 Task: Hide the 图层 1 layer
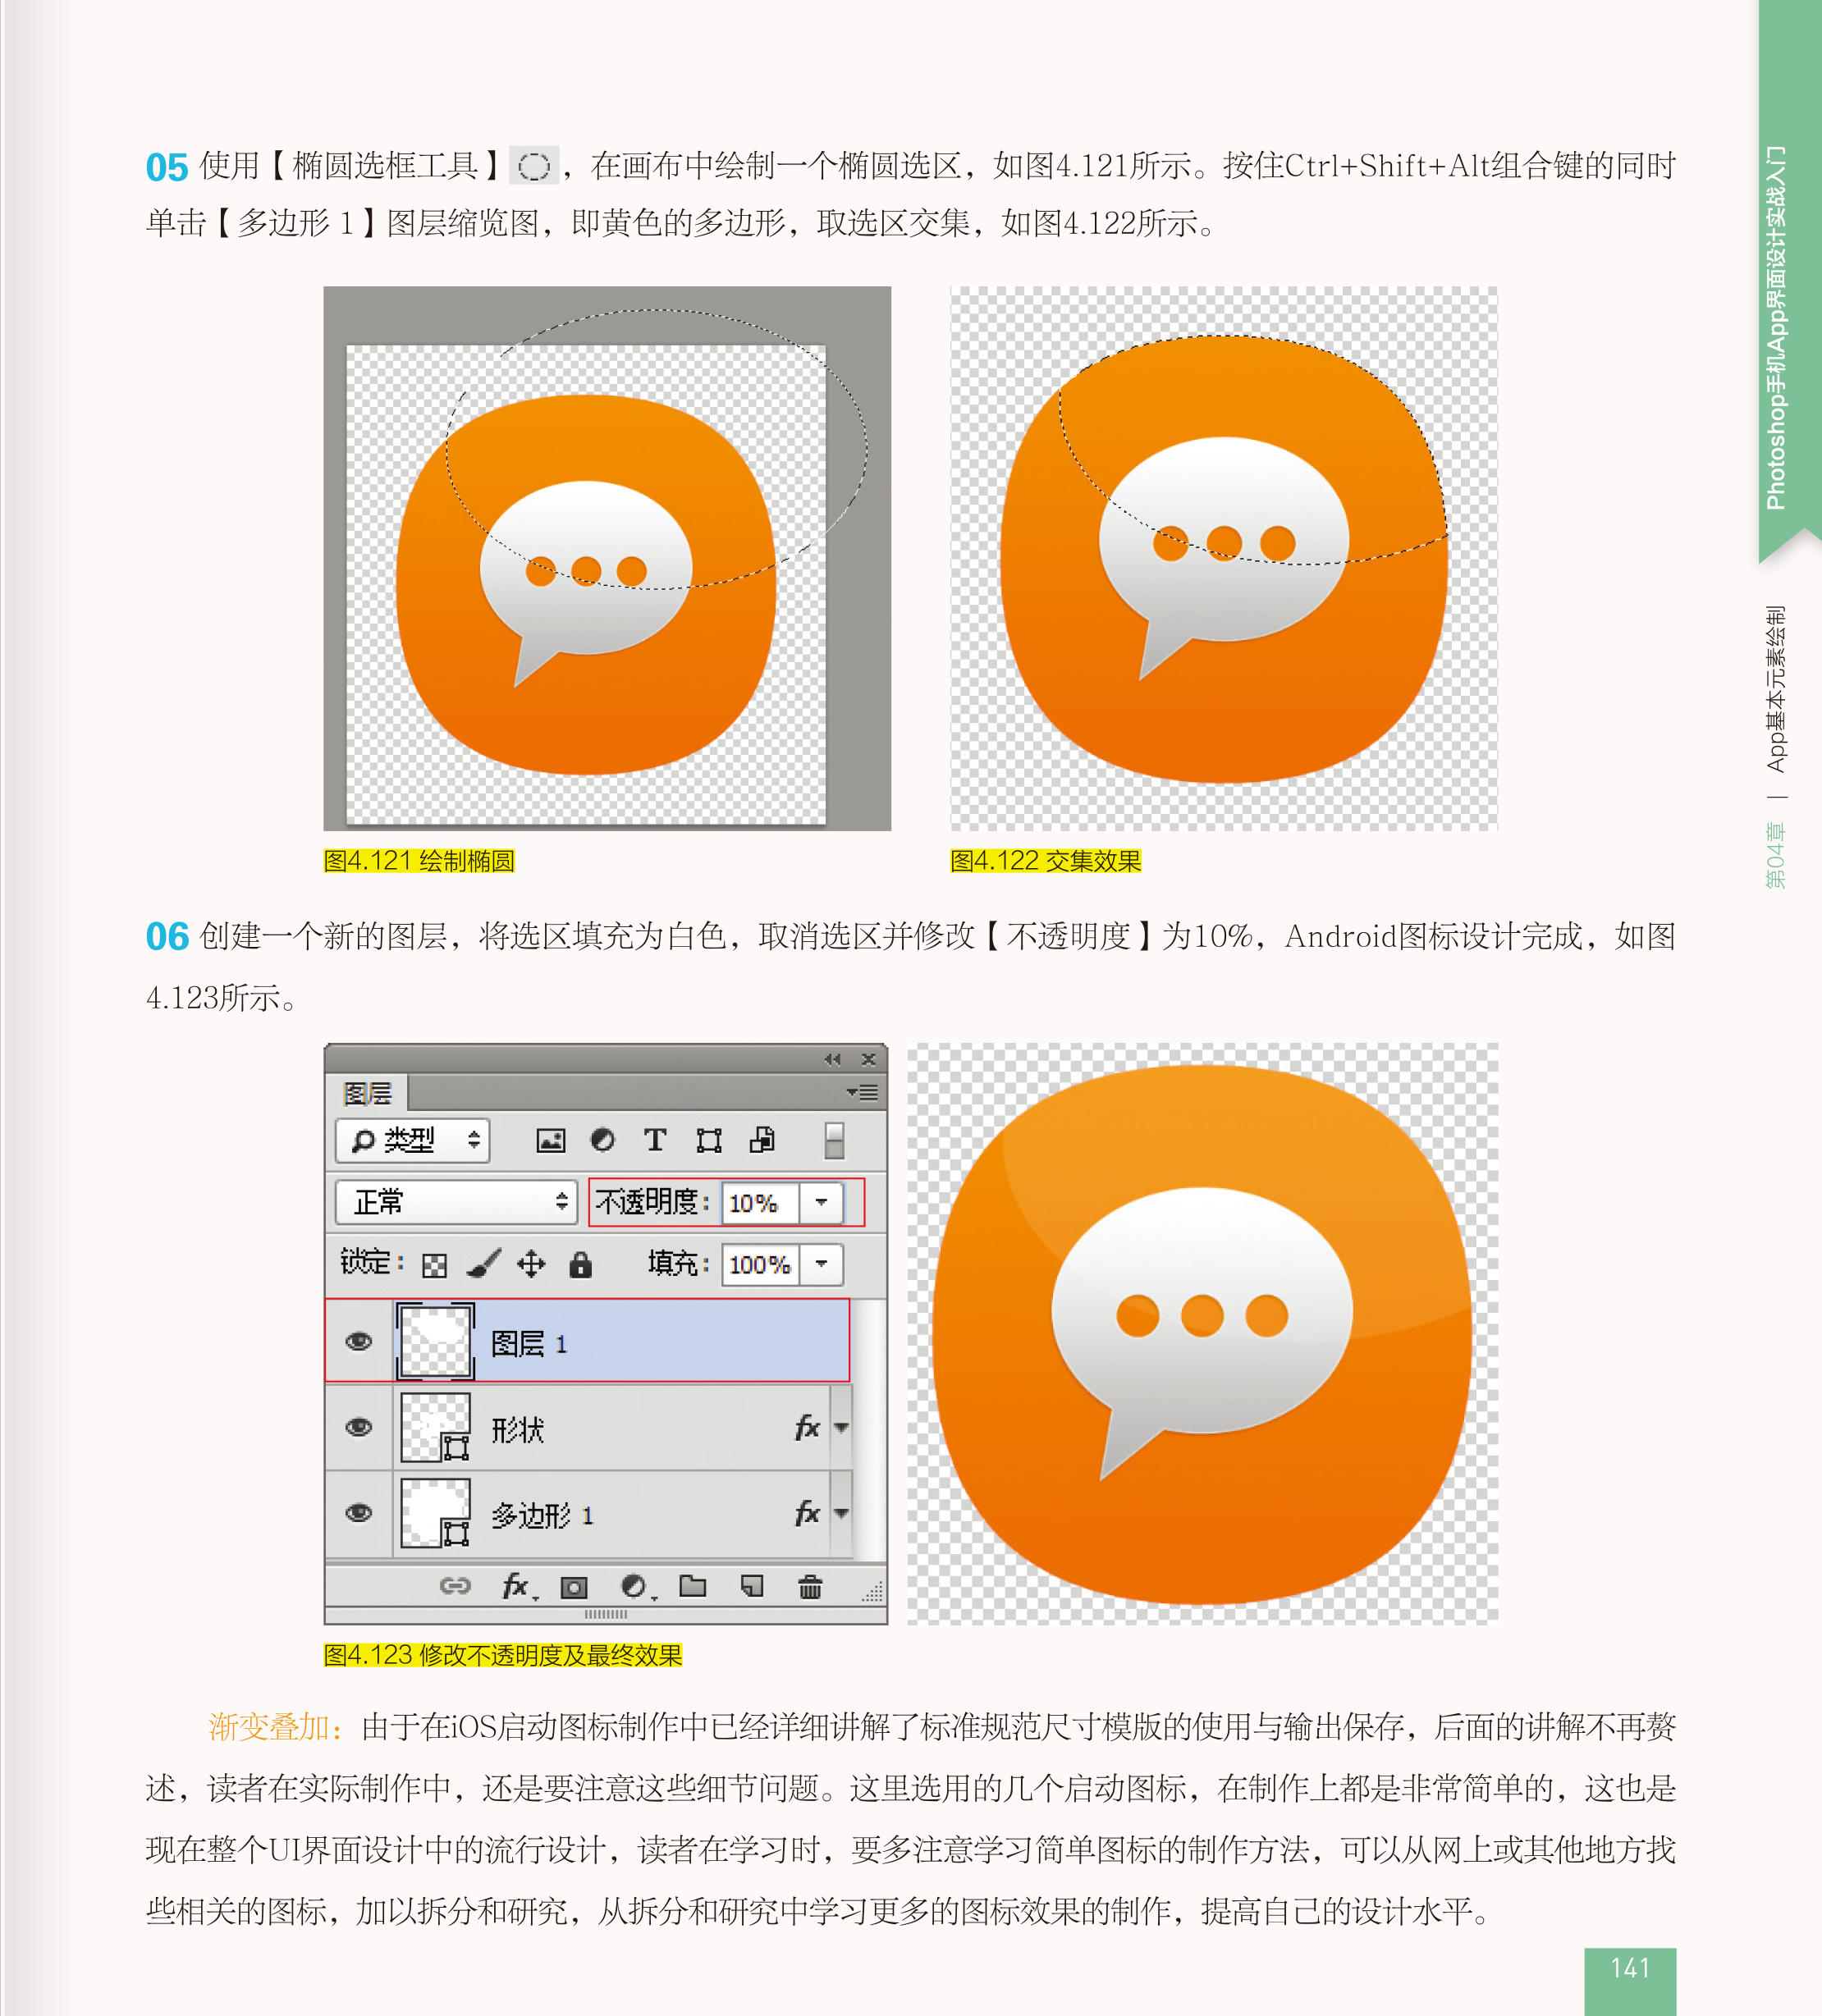pyautogui.click(x=359, y=1342)
